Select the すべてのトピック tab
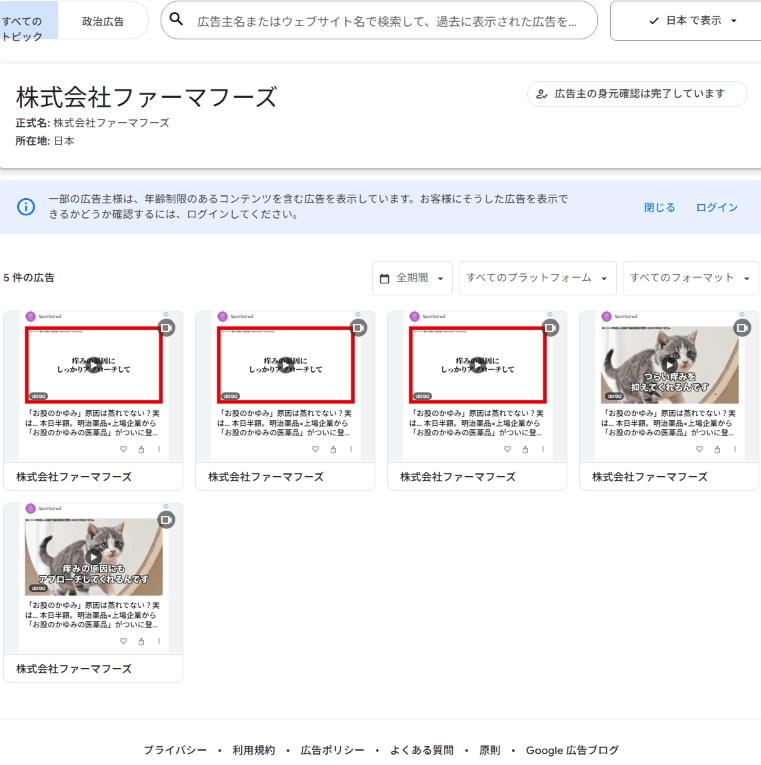Screen dimensions: 761x765 pyautogui.click(x=29, y=20)
